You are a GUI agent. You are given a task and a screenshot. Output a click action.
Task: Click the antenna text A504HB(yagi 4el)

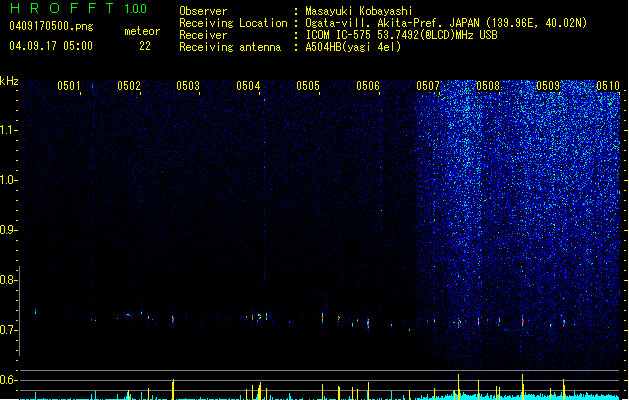click(353, 47)
